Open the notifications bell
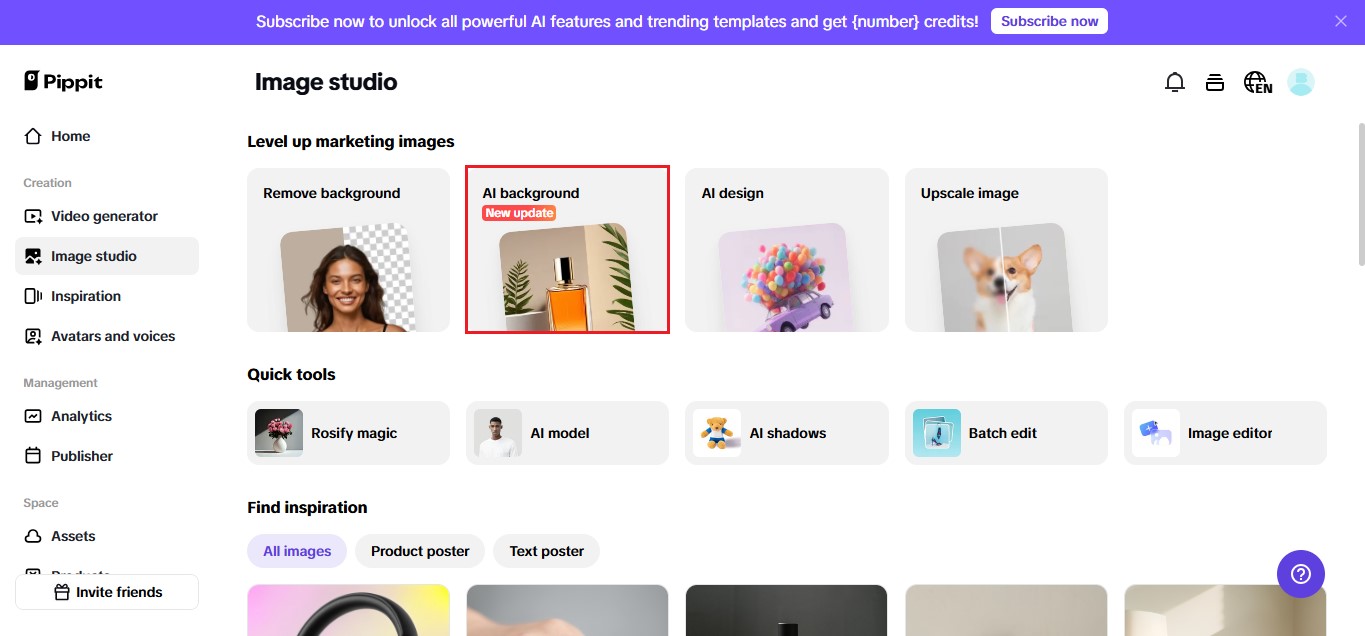The image size is (1365, 636). click(1175, 82)
